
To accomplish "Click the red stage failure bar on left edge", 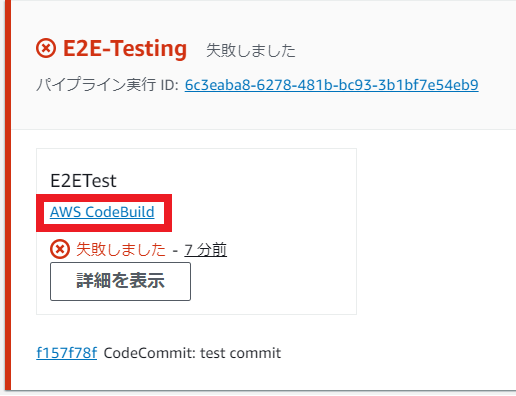I will 8,195.
